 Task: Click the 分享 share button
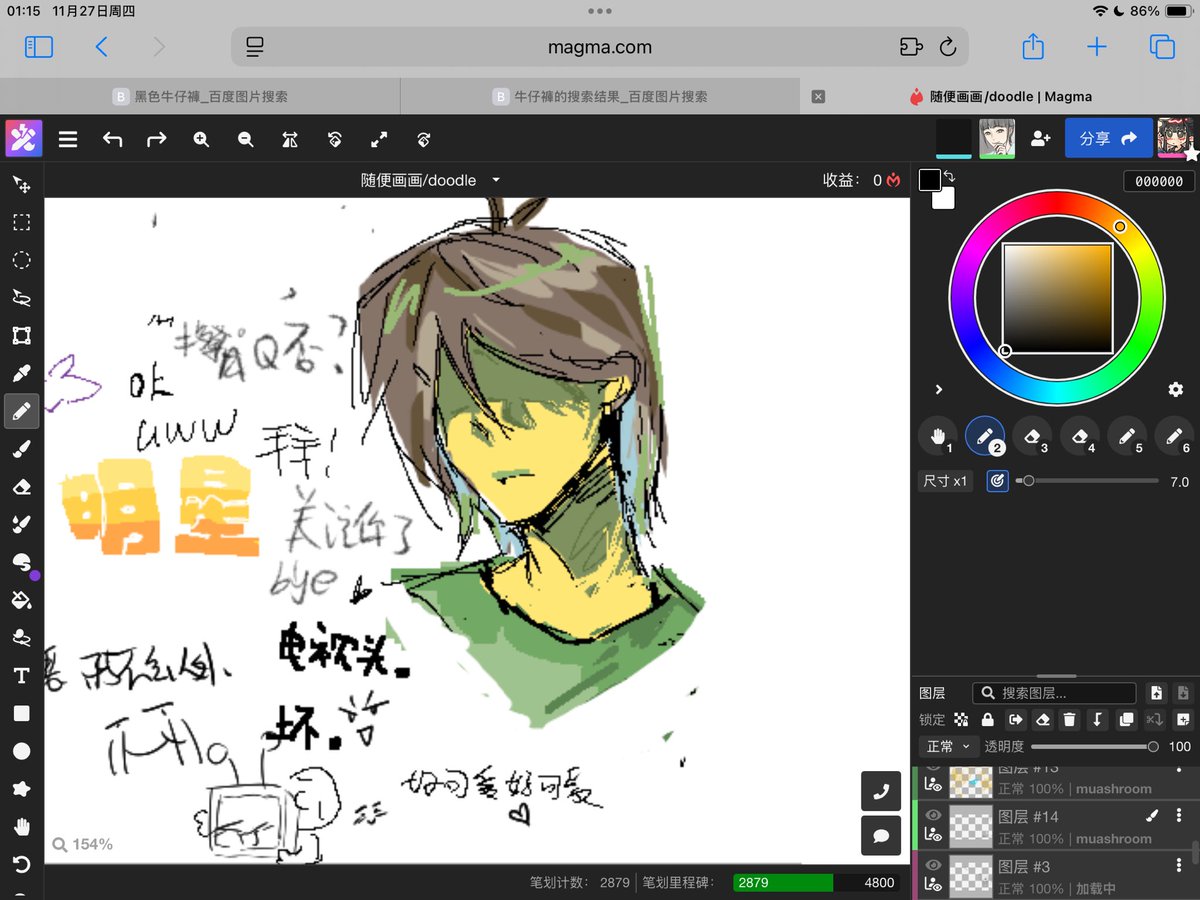[1108, 139]
